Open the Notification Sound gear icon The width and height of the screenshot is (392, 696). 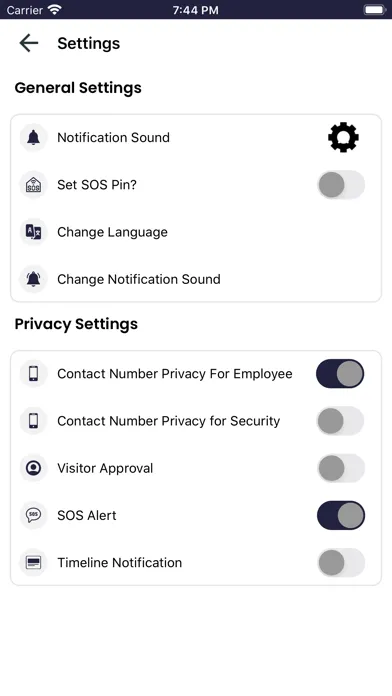pyautogui.click(x=343, y=138)
